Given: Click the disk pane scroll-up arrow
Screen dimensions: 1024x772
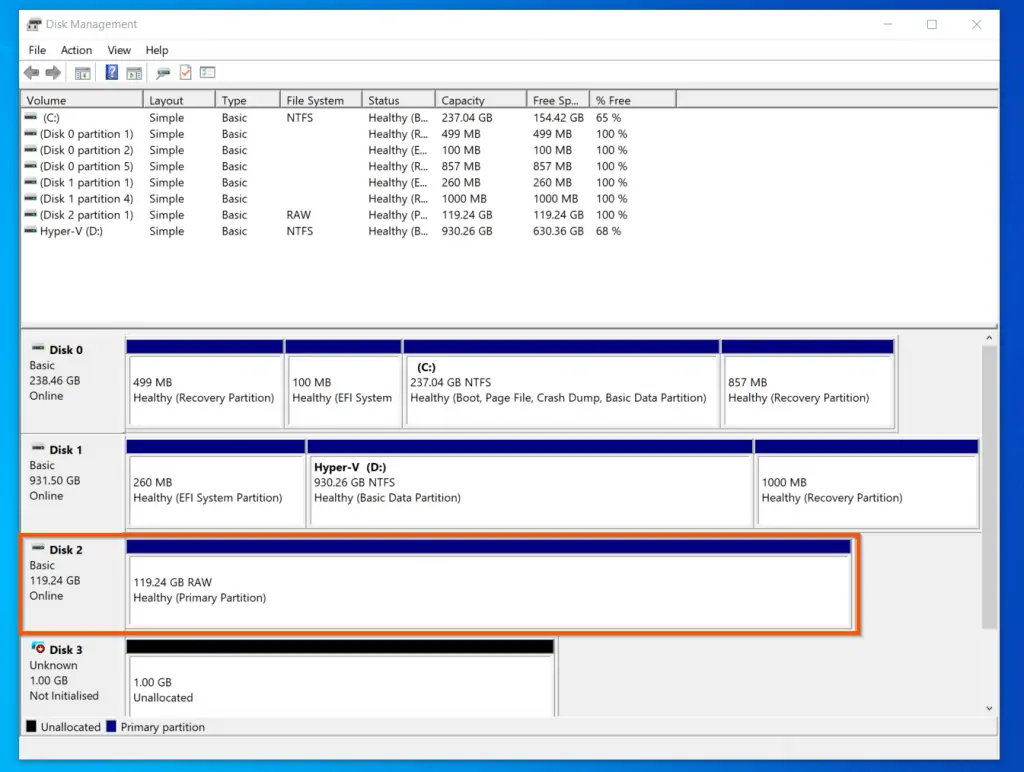Looking at the screenshot, I should click(x=989, y=338).
